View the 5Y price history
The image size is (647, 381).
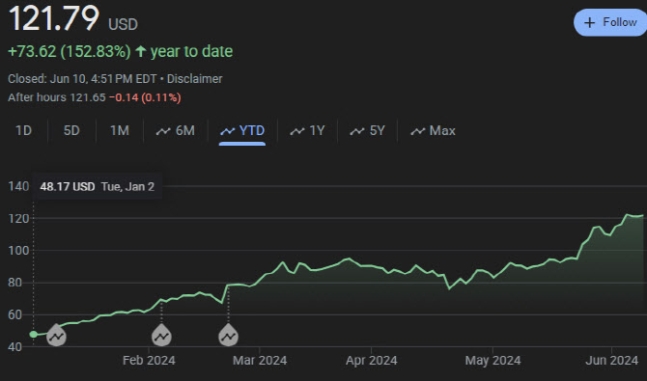coord(367,130)
